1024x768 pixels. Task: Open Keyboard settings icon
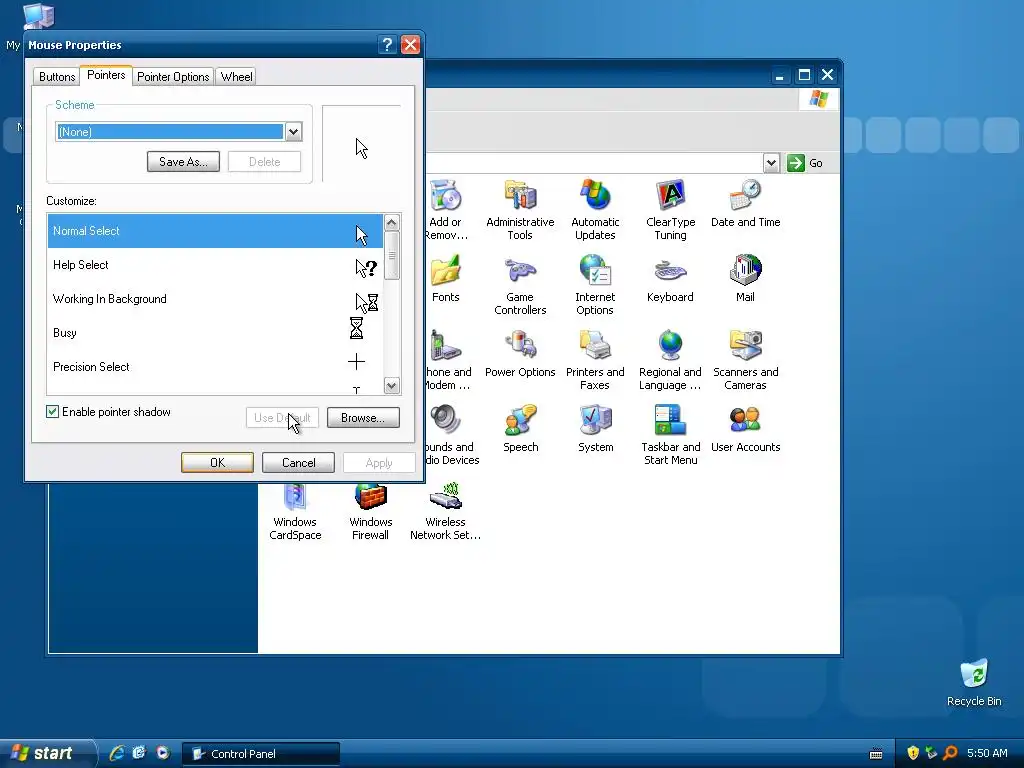(x=670, y=279)
